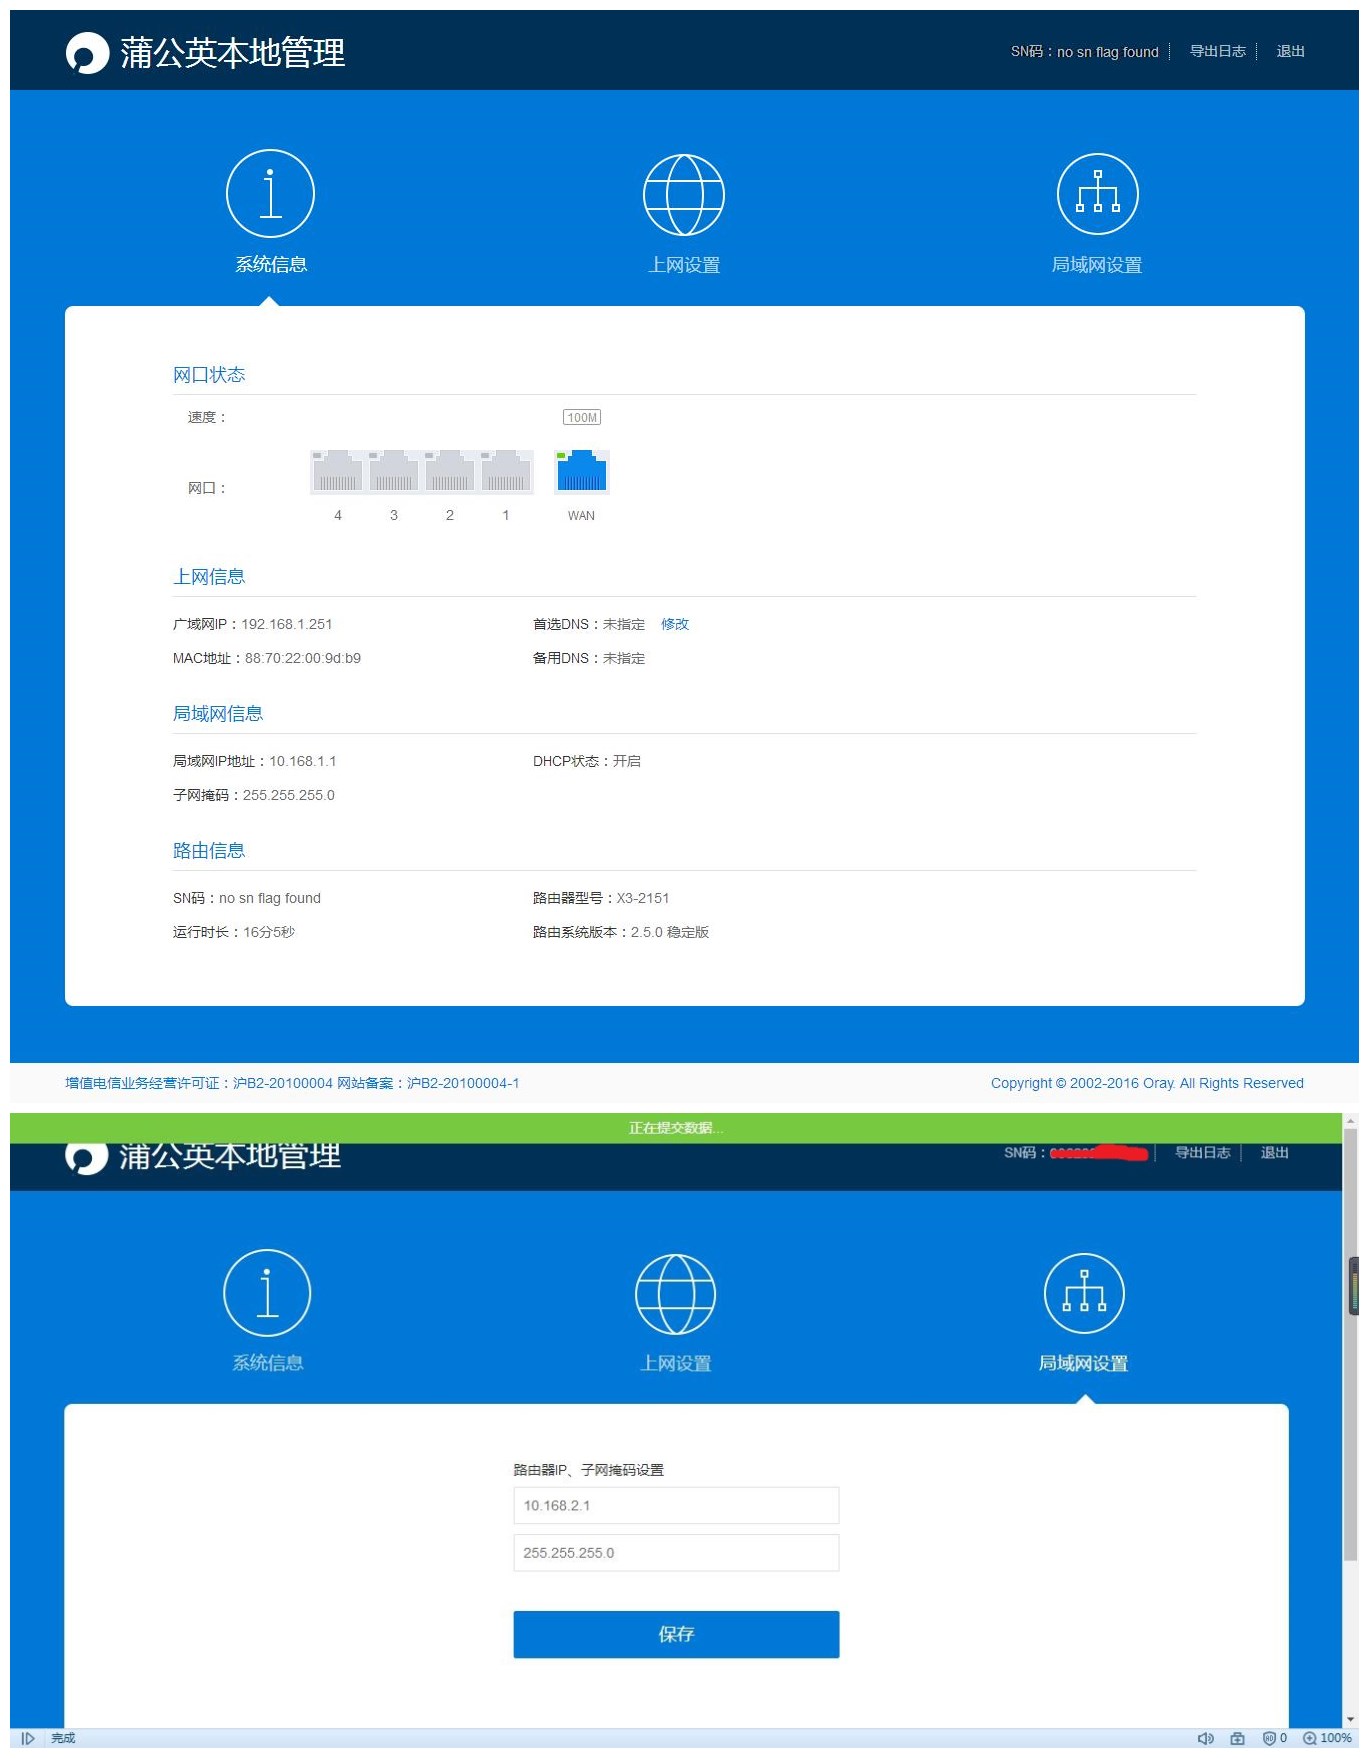This screenshot has width=1369, height=1758.
Task: Click 导出日志 in the upper page header
Action: (1217, 51)
